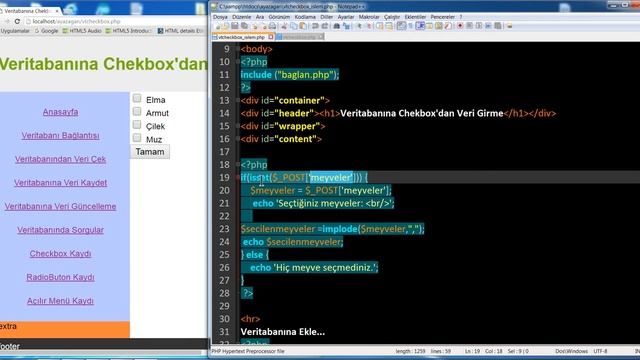Click the Paste icon in Notepad++ toolbar
Viewport: 640px width, 360px height.
(303, 26)
